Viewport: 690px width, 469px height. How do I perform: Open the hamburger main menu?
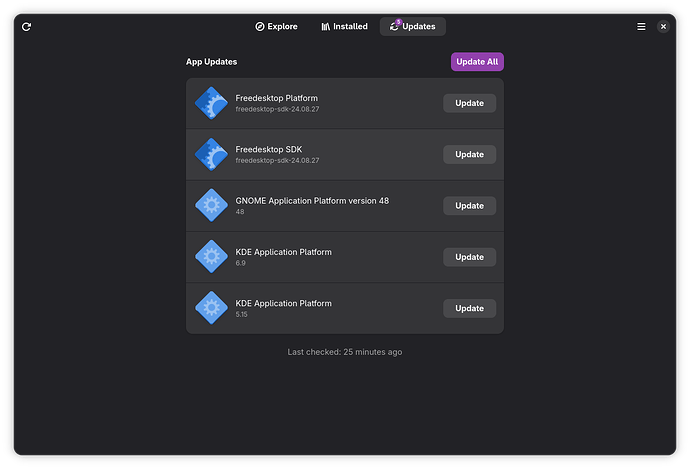[x=641, y=27]
